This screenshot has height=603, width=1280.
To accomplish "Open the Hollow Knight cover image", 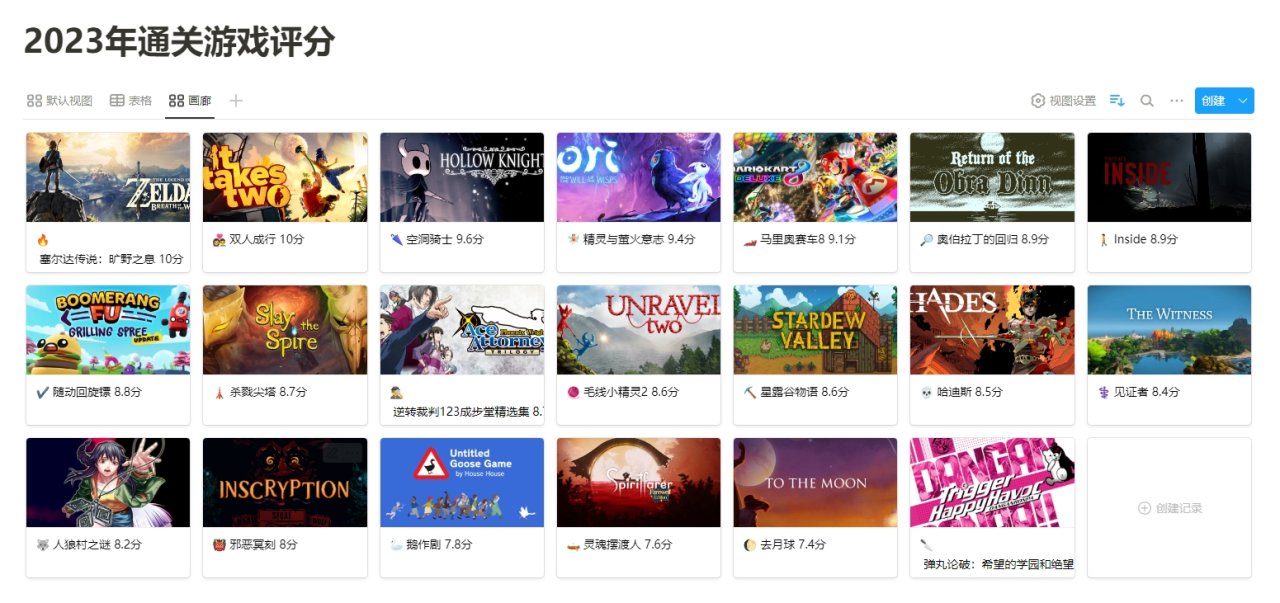I will click(462, 177).
